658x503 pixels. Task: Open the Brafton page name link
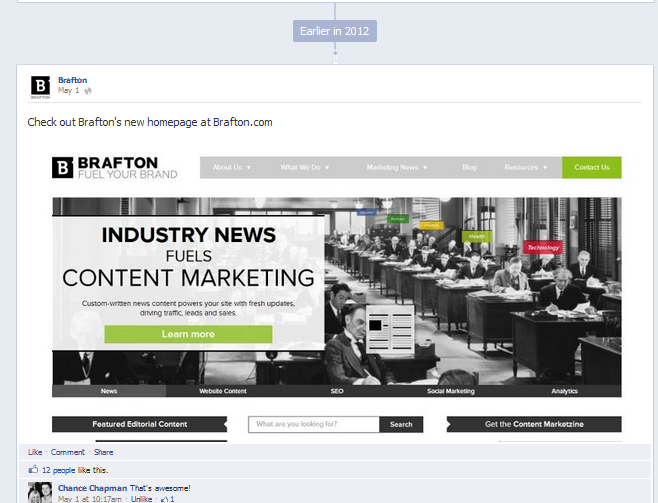[73, 80]
